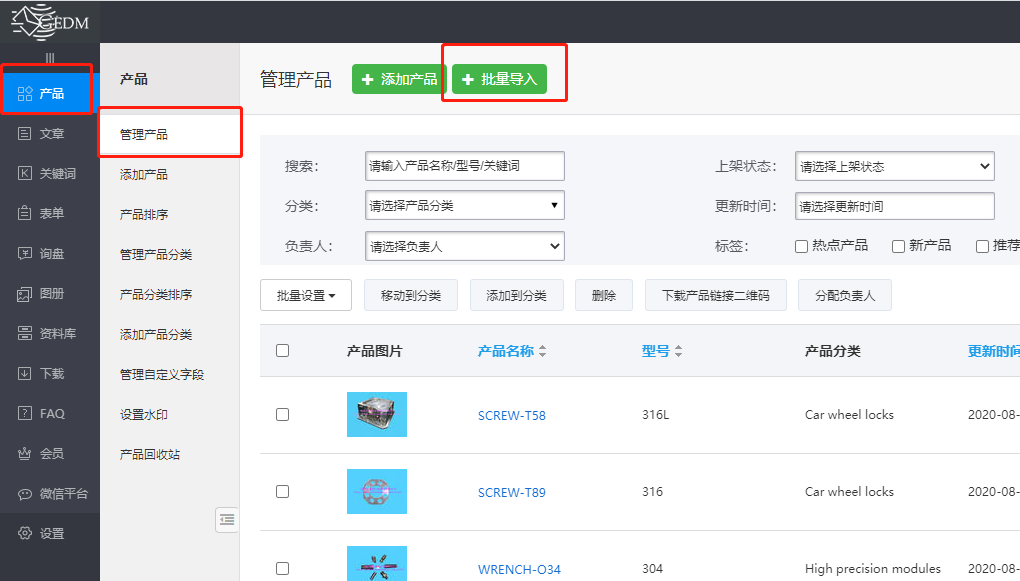
Task: Check the select-all checkbox in table header
Action: click(x=282, y=351)
